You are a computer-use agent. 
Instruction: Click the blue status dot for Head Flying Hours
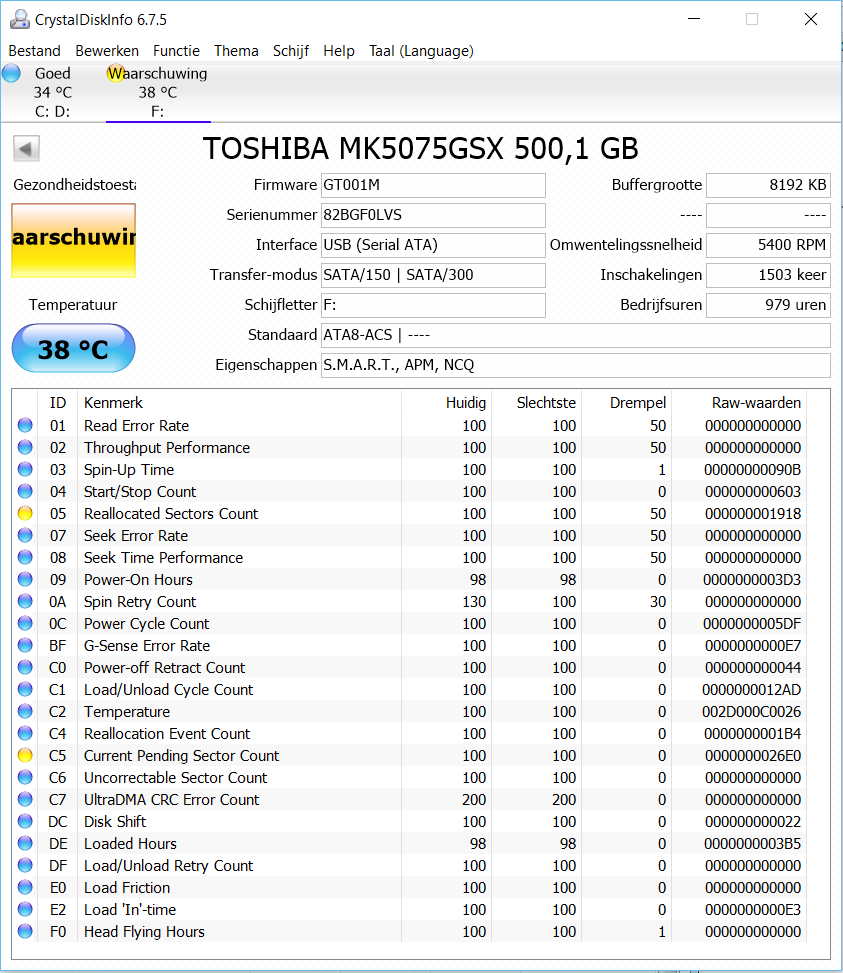25,932
